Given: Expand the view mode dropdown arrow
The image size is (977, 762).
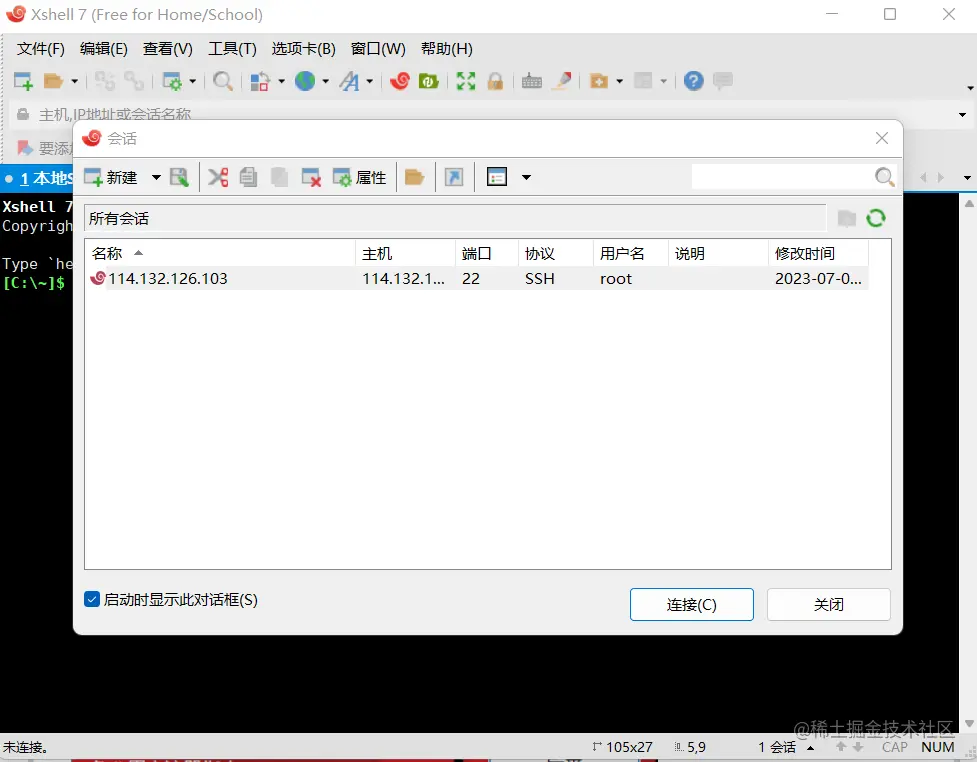Looking at the screenshot, I should click(527, 178).
